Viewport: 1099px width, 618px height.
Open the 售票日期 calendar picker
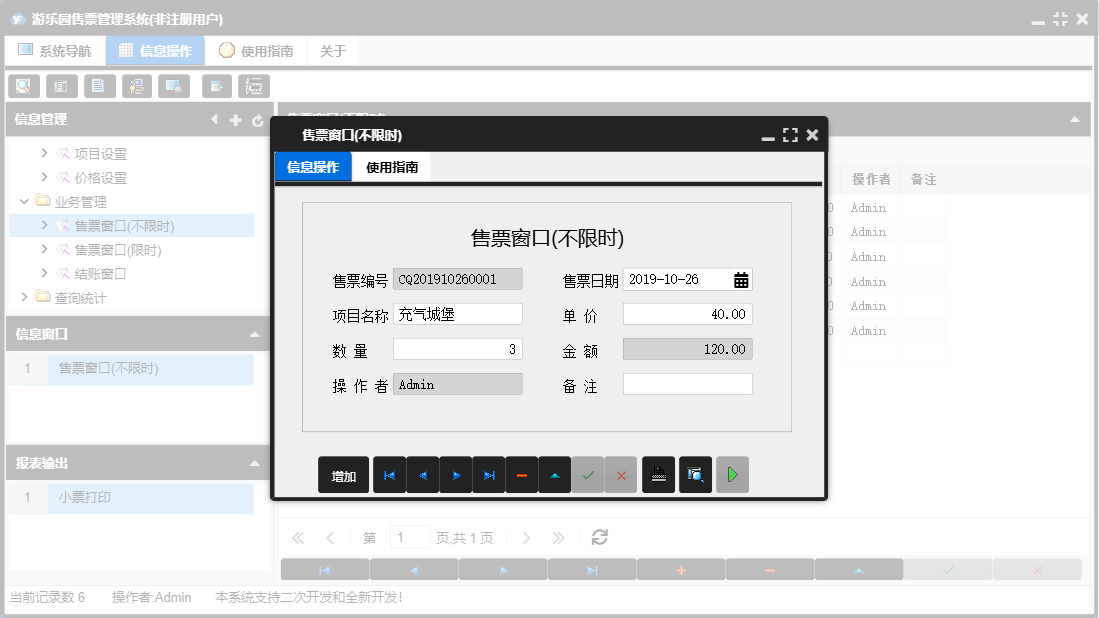pos(741,279)
